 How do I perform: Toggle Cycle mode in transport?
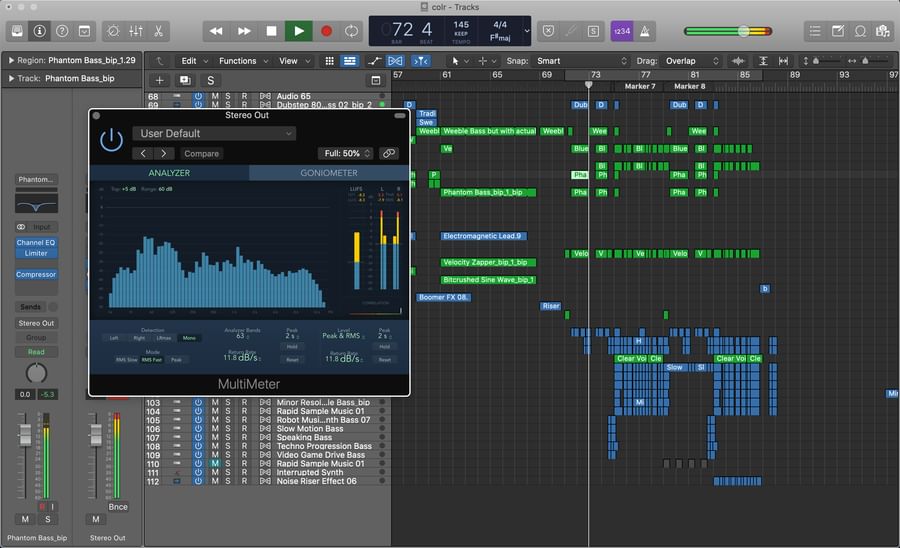click(351, 31)
